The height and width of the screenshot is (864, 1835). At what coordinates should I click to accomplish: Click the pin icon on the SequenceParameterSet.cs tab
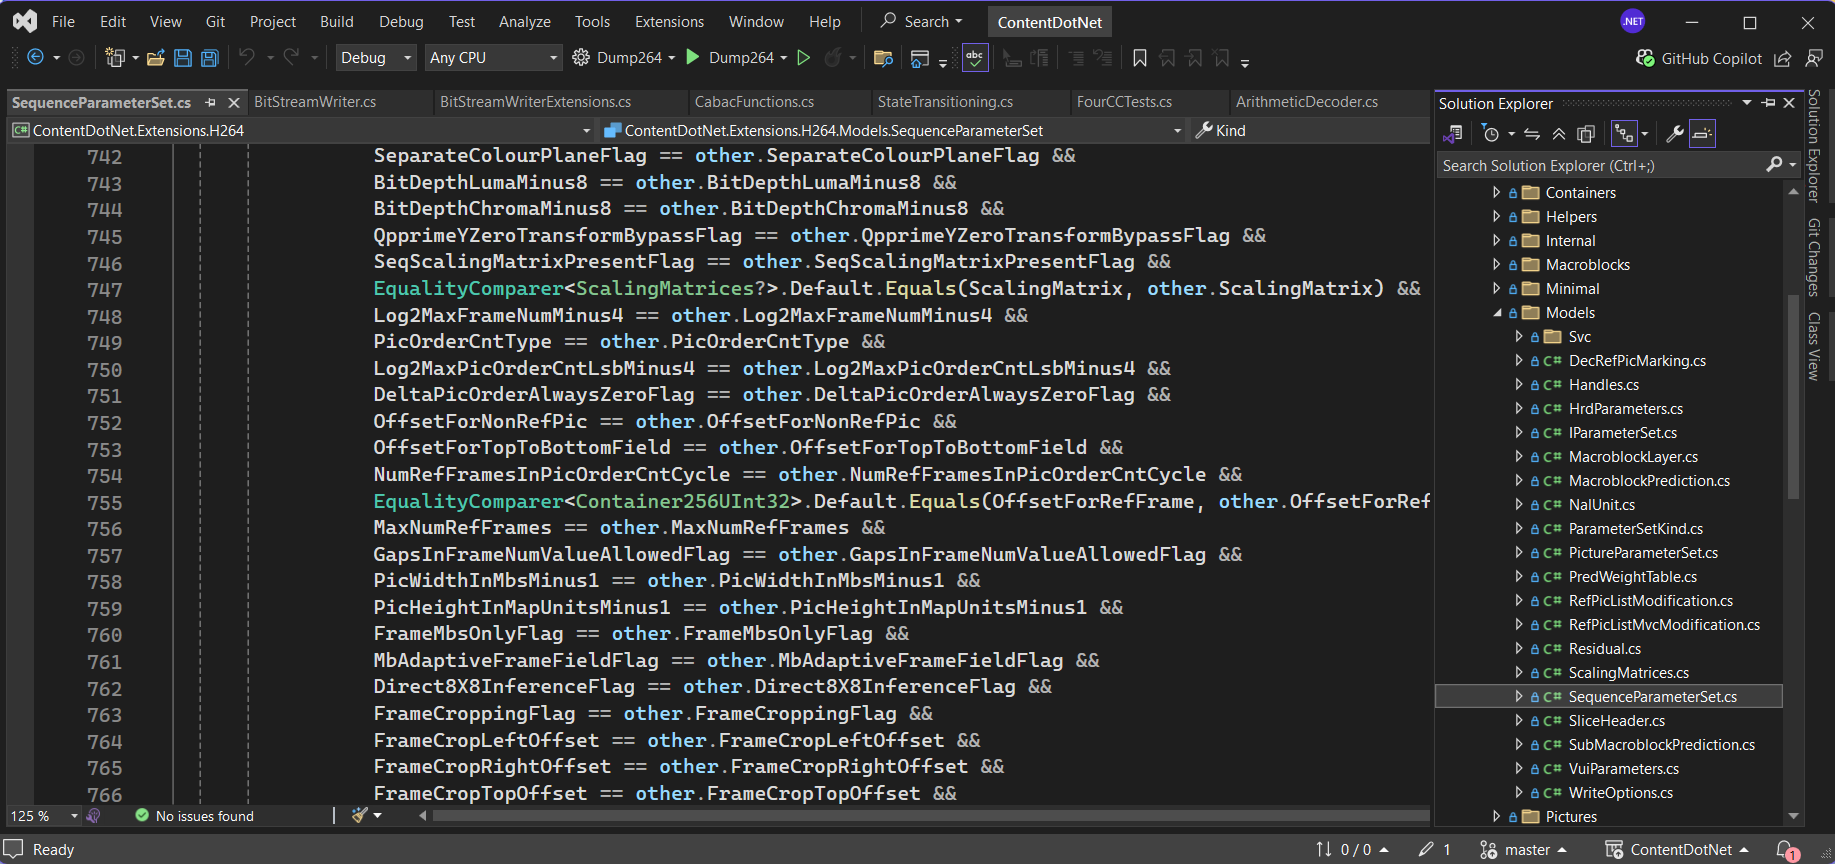[210, 102]
